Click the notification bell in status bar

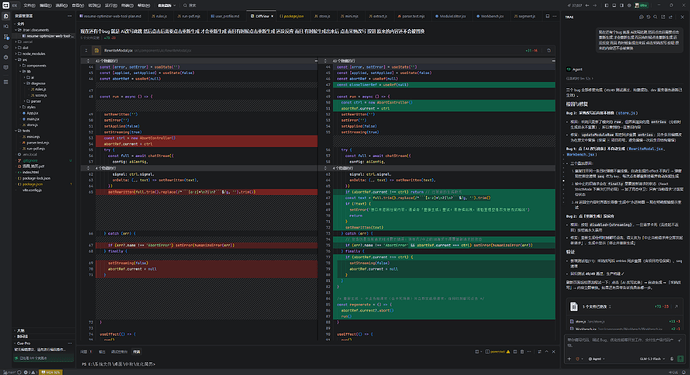coord(684,372)
